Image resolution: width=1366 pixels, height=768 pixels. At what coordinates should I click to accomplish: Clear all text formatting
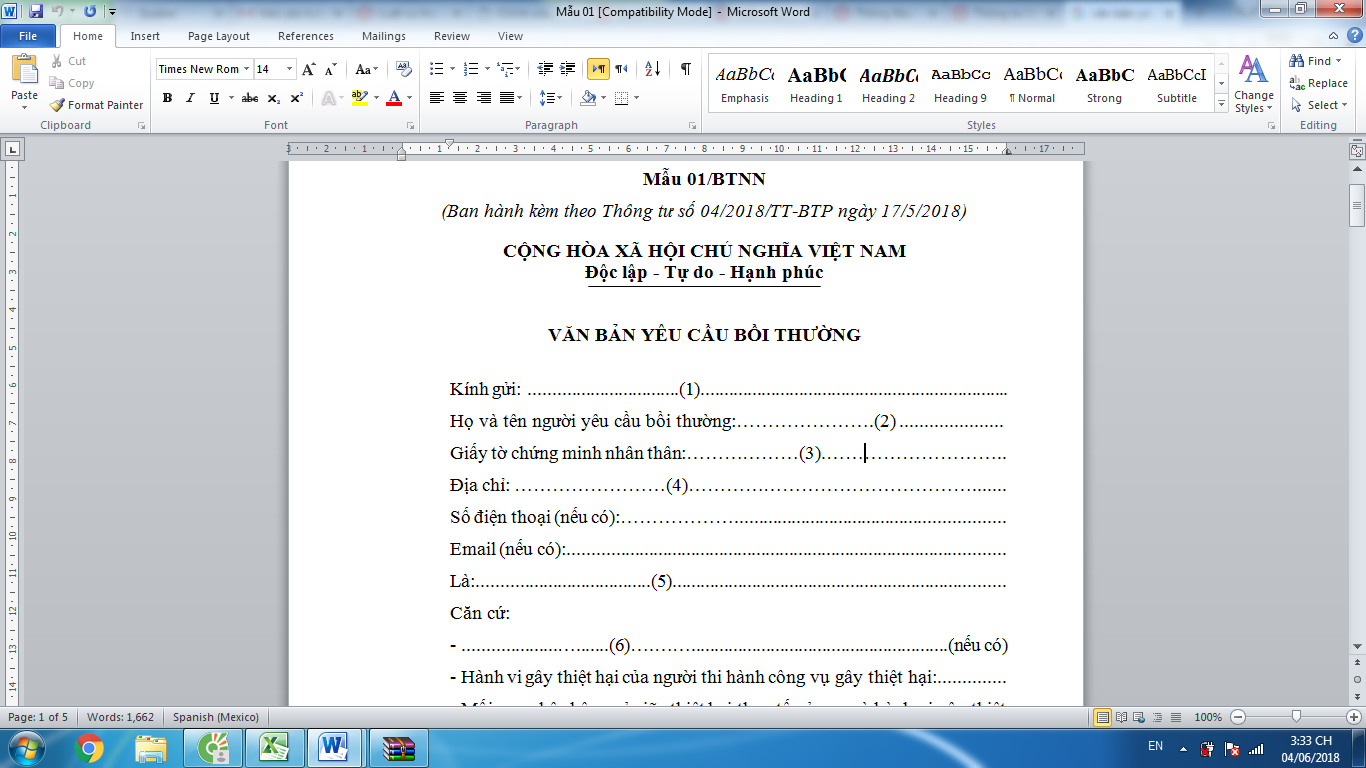(x=404, y=69)
